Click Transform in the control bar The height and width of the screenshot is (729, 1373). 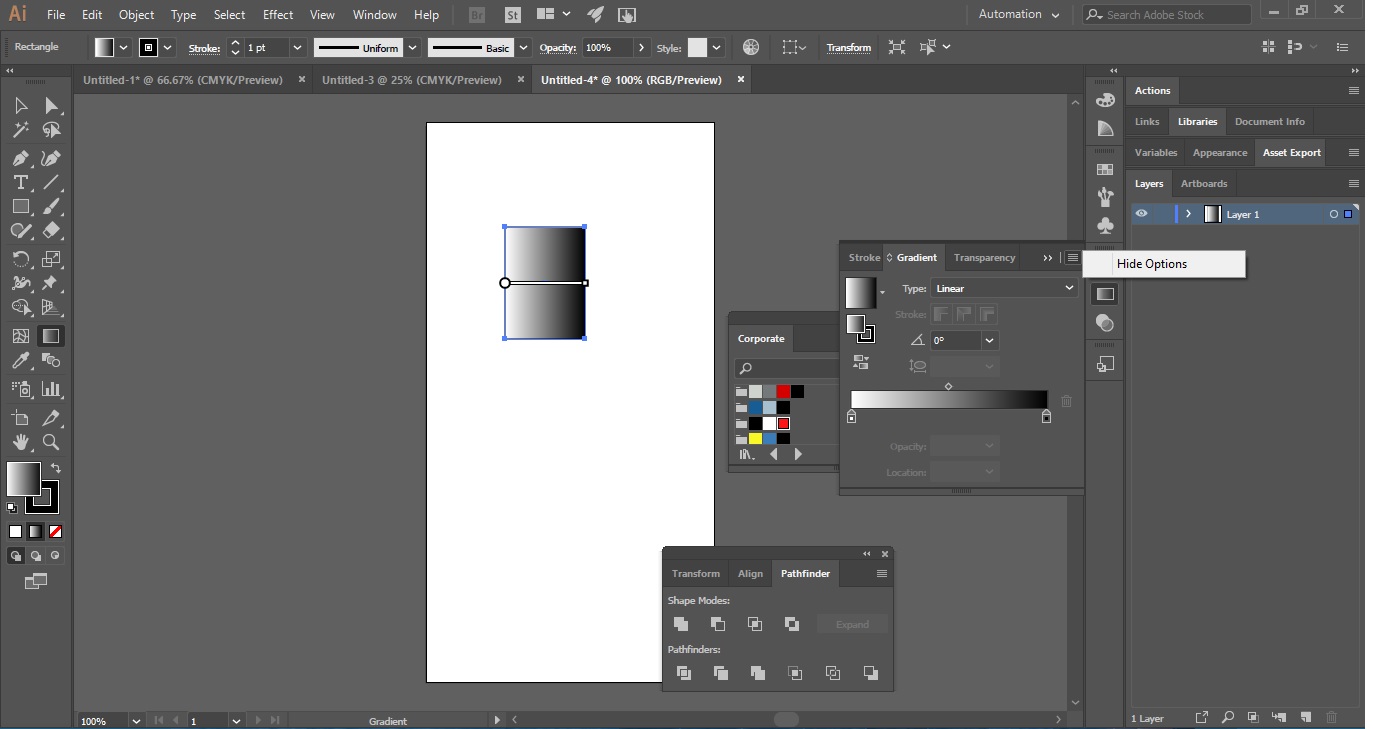[848, 48]
